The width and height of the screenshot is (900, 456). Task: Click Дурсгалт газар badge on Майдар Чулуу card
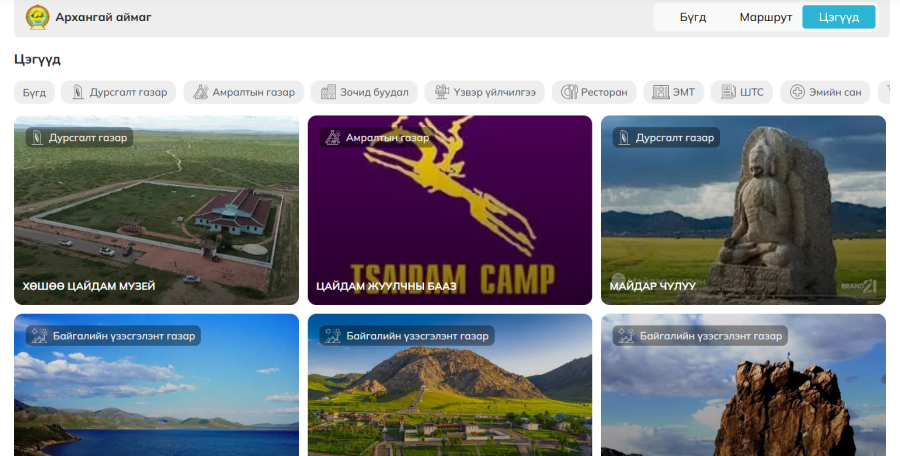pos(666,138)
